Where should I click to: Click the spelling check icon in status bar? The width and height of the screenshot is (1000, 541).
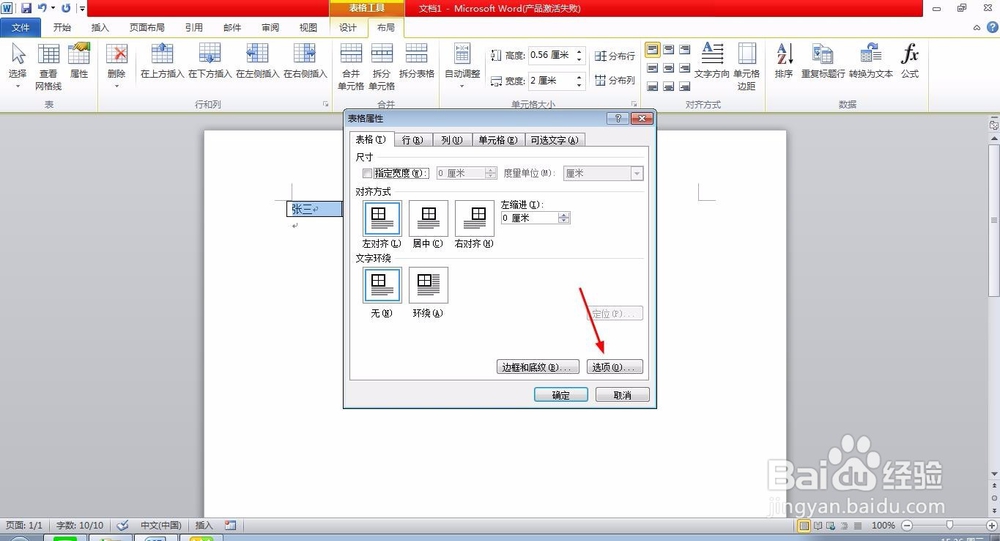pos(122,525)
